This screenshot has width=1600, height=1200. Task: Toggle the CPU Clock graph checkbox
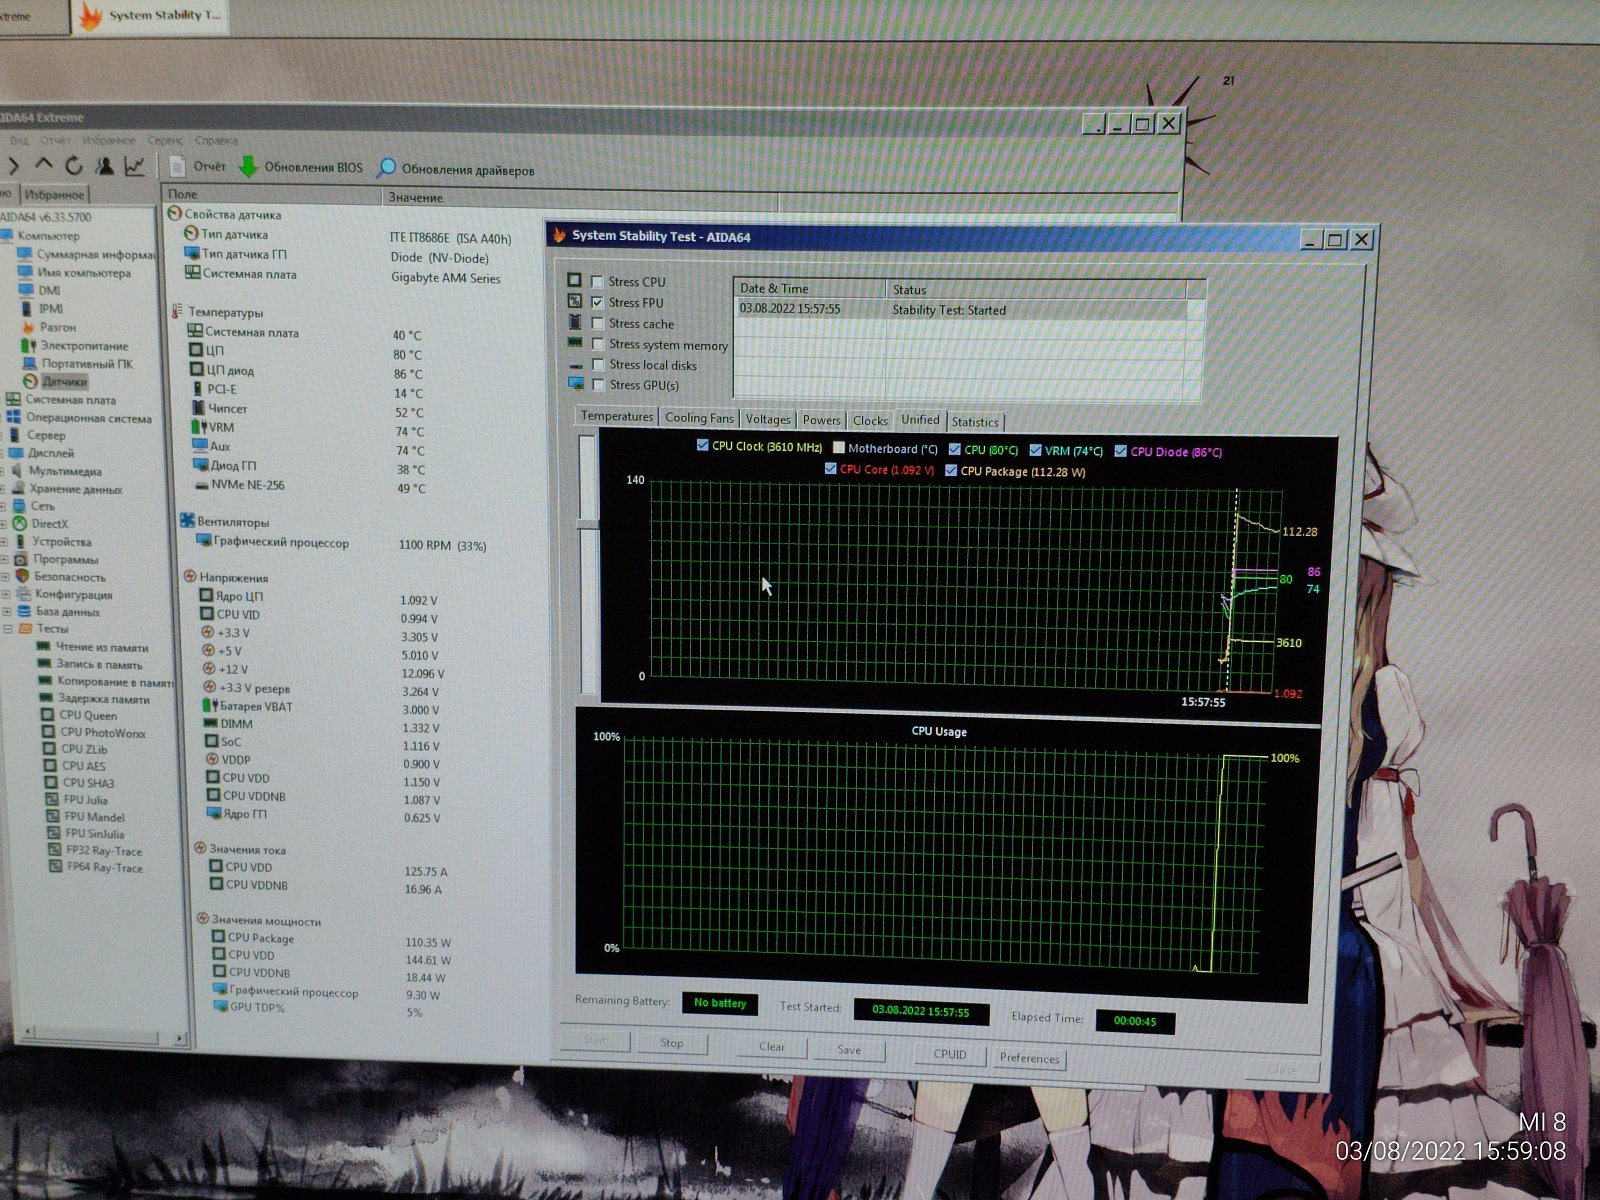pyautogui.click(x=702, y=446)
